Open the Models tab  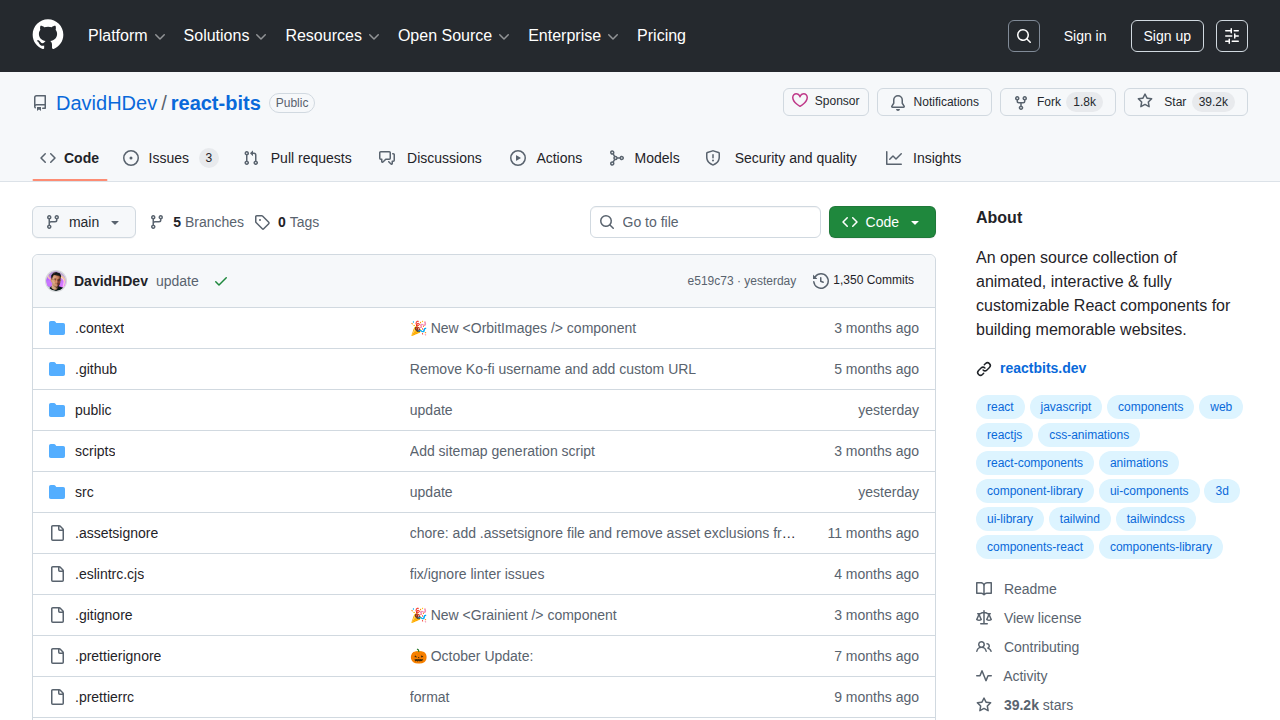point(644,158)
